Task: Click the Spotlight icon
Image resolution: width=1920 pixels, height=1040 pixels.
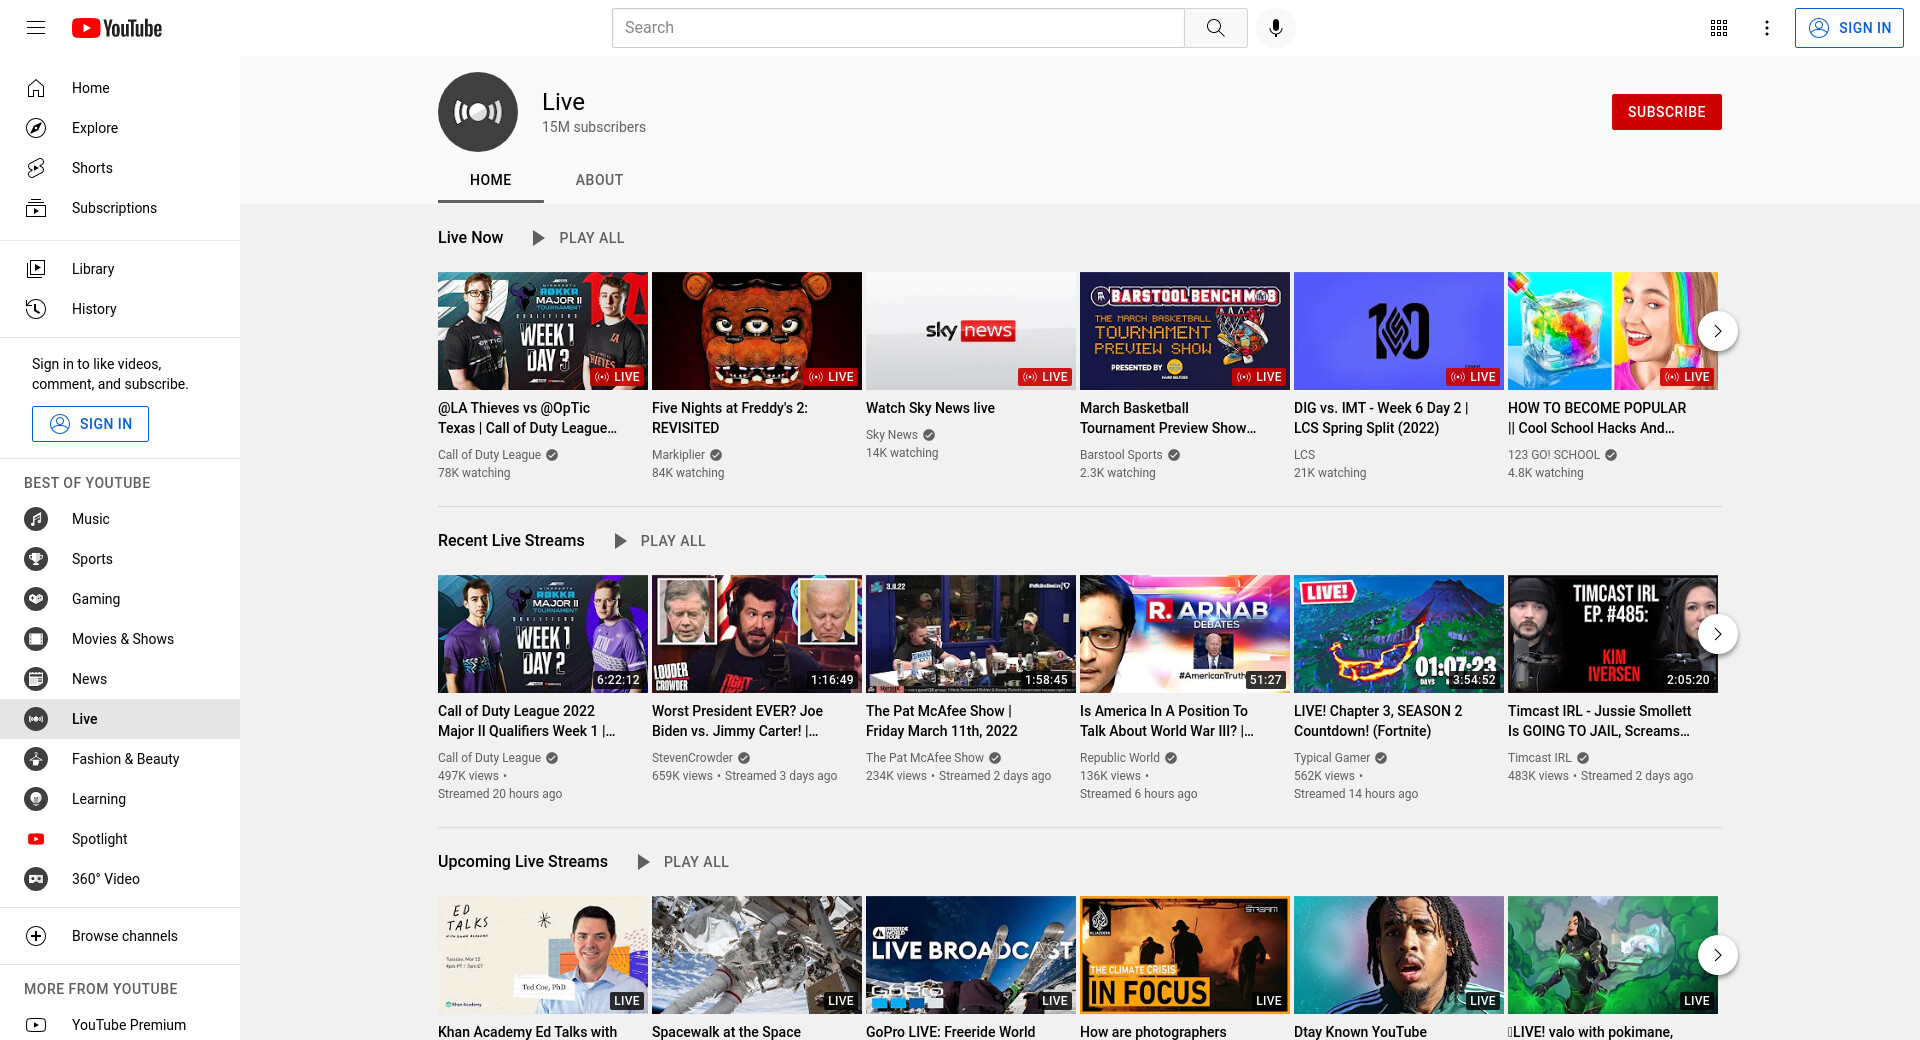Action: coord(36,839)
